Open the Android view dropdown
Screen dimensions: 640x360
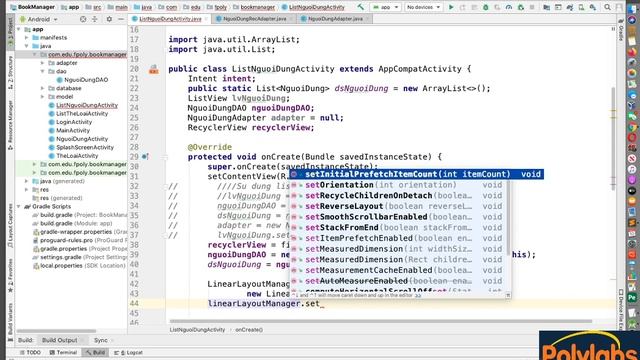pos(39,19)
